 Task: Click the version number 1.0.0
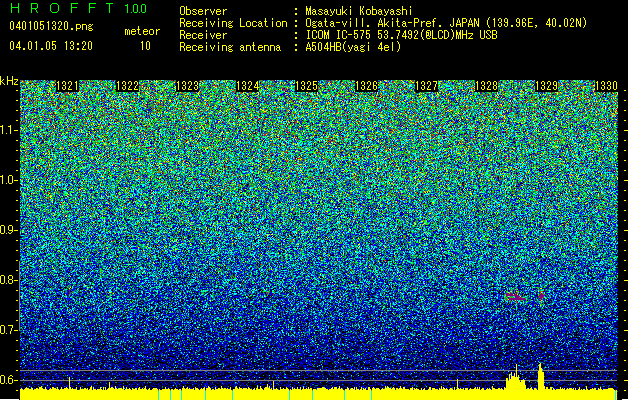point(136,9)
